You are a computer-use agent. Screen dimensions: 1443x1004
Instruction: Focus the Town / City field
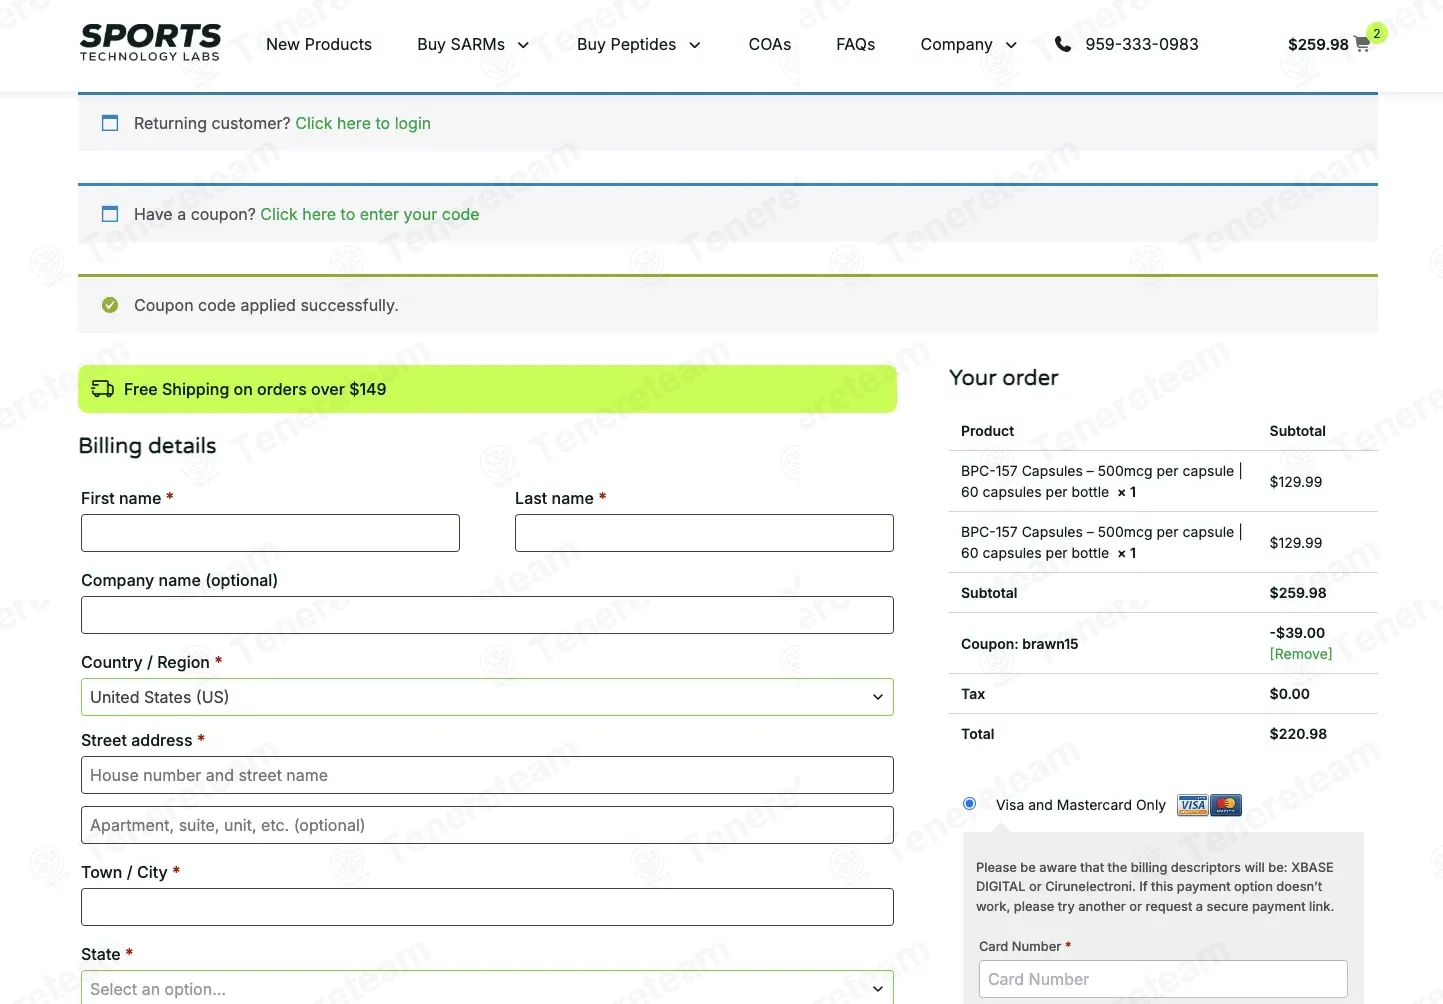(487, 907)
